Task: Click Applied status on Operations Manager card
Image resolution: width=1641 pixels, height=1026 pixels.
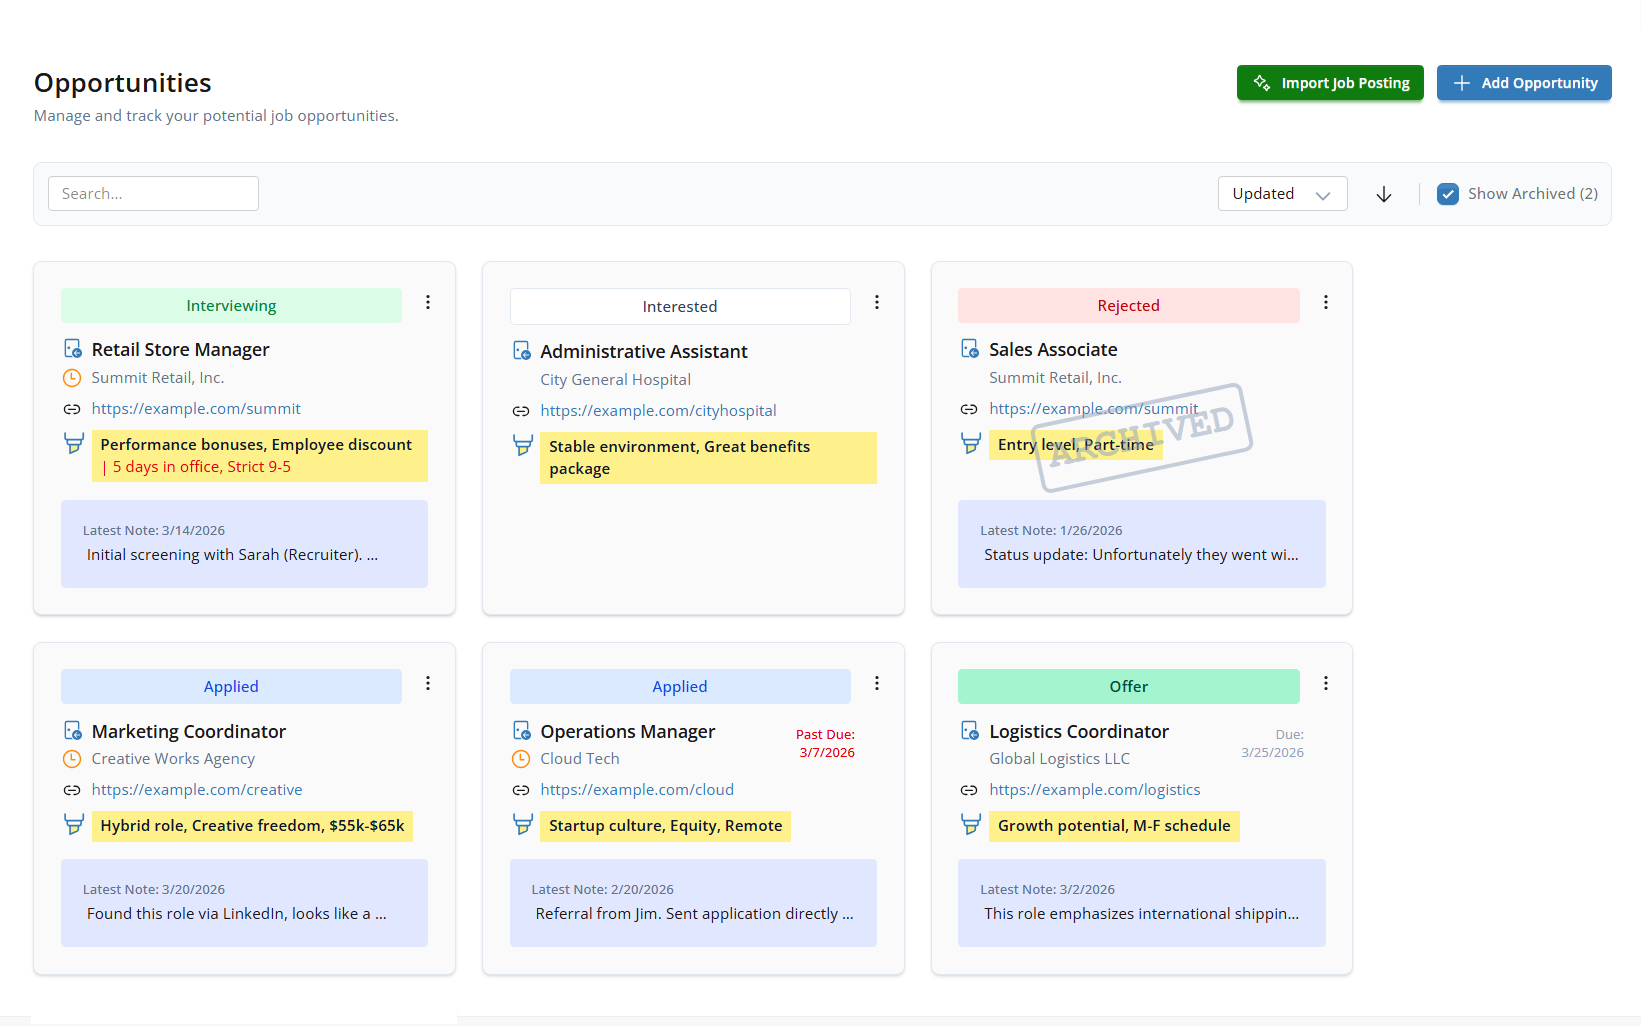Action: point(680,687)
